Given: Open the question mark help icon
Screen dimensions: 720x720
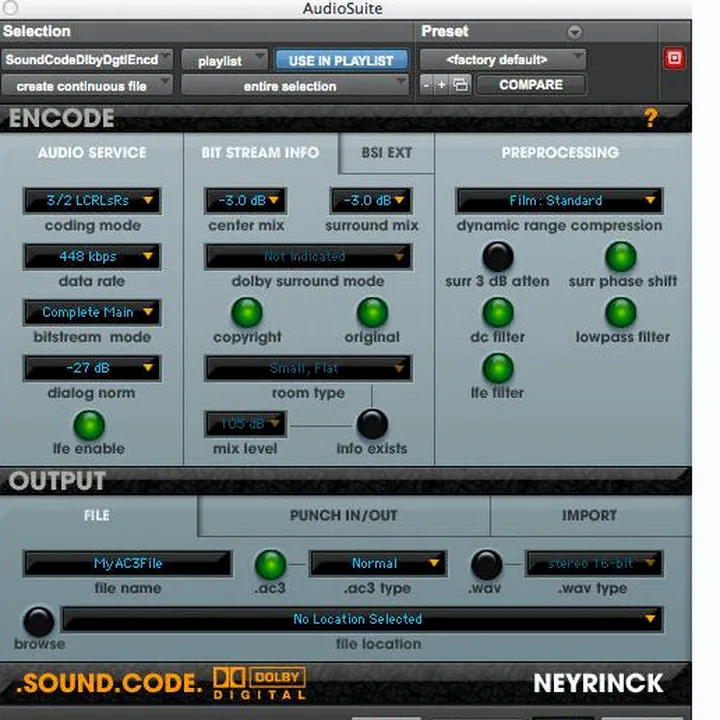Looking at the screenshot, I should (650, 118).
